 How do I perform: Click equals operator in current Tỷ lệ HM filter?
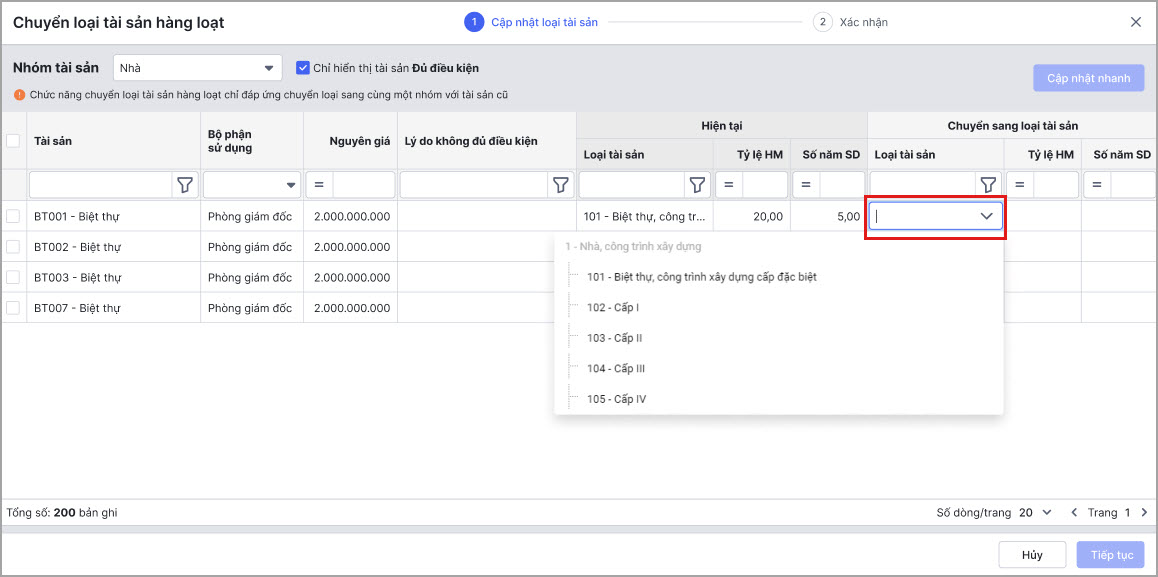click(728, 185)
